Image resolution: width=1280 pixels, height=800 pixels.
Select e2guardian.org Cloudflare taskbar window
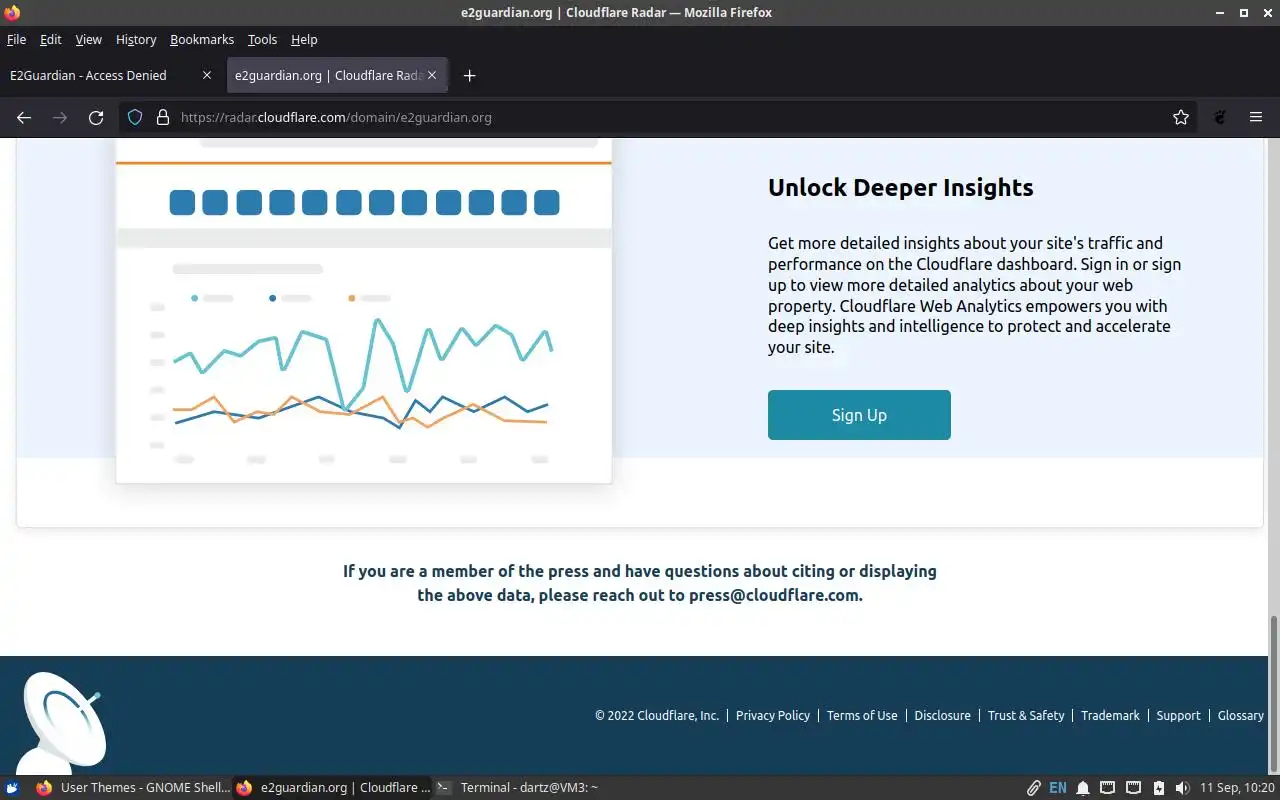(x=332, y=788)
